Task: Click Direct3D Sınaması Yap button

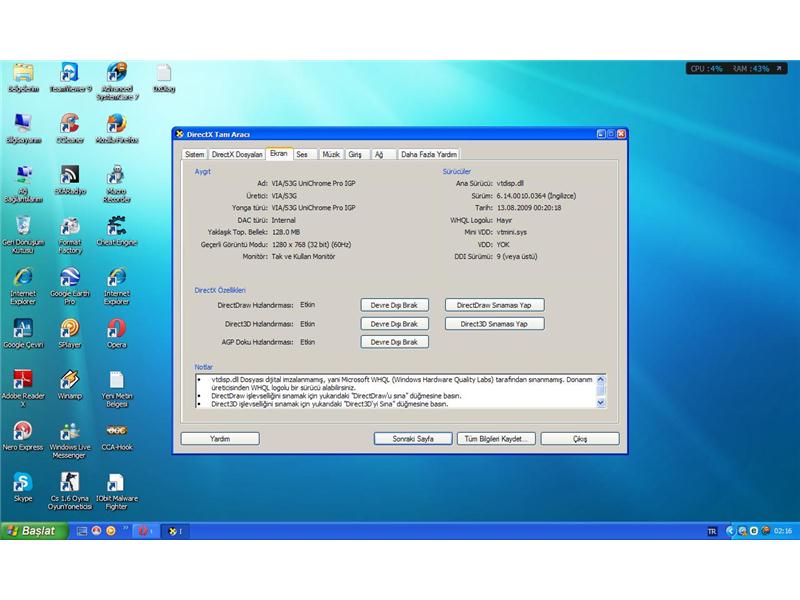Action: [494, 324]
